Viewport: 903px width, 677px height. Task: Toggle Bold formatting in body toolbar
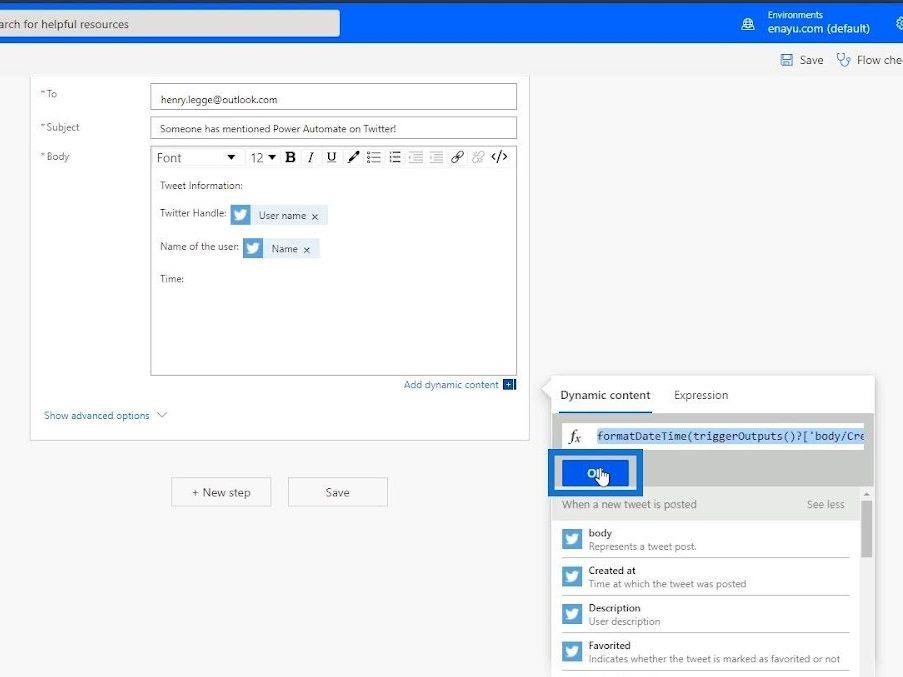290,157
